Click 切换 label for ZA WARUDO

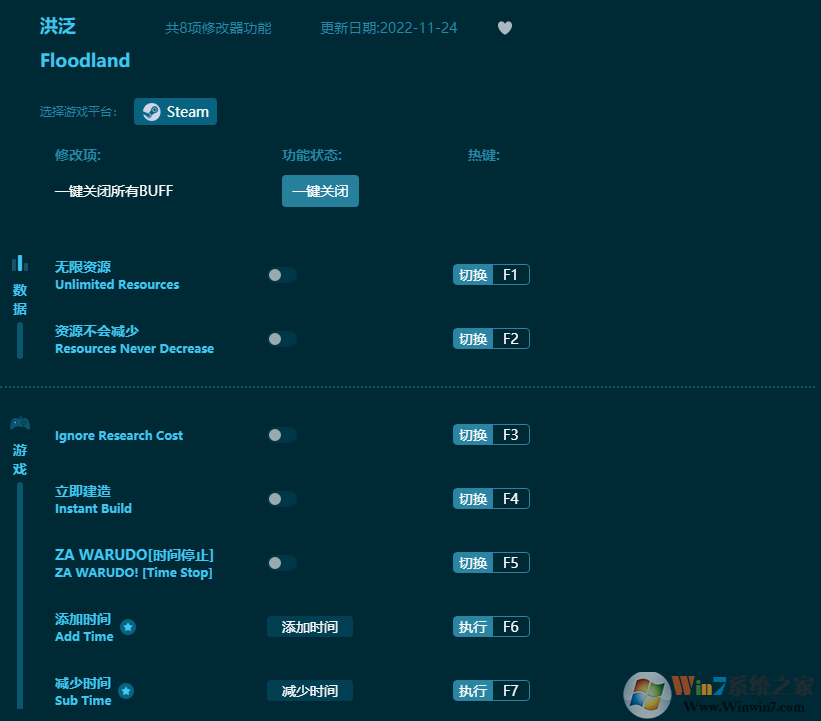(x=473, y=563)
